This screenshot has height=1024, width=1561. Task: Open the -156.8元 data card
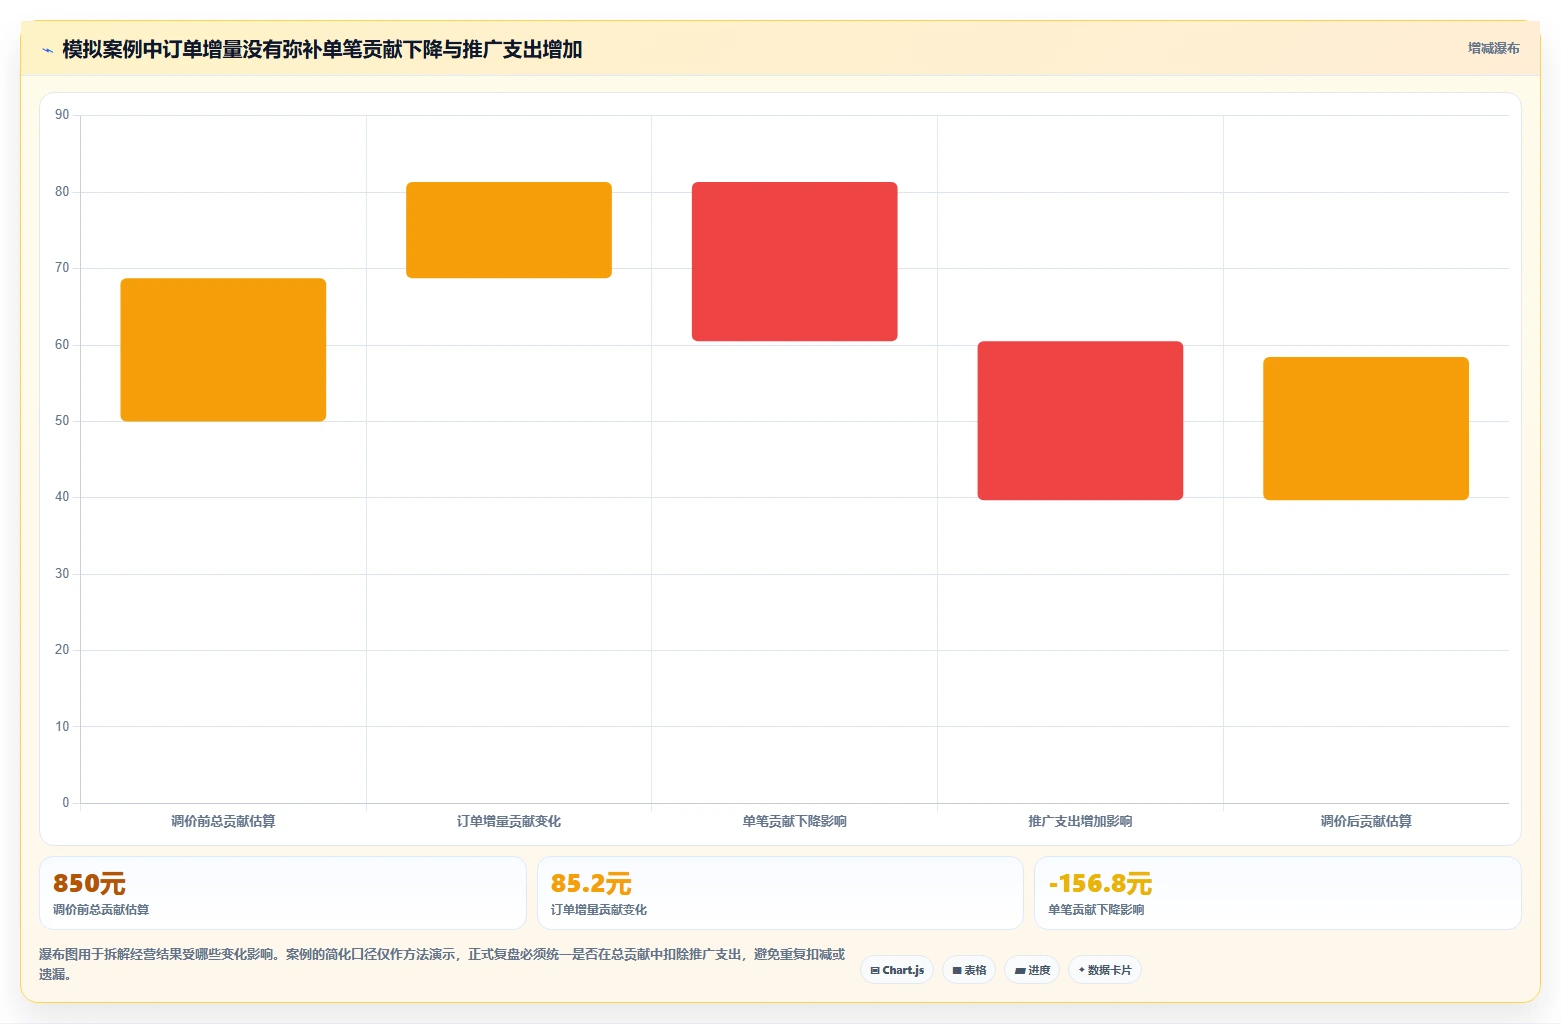(1278, 893)
